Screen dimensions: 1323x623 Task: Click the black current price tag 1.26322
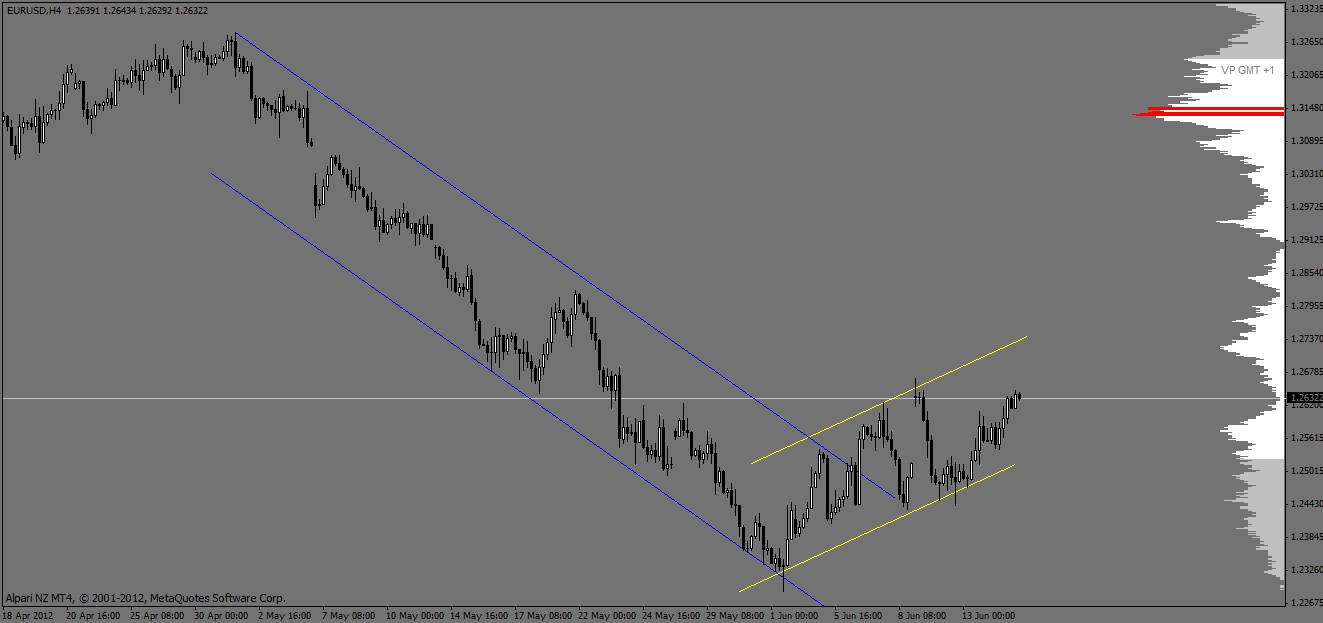1303,398
